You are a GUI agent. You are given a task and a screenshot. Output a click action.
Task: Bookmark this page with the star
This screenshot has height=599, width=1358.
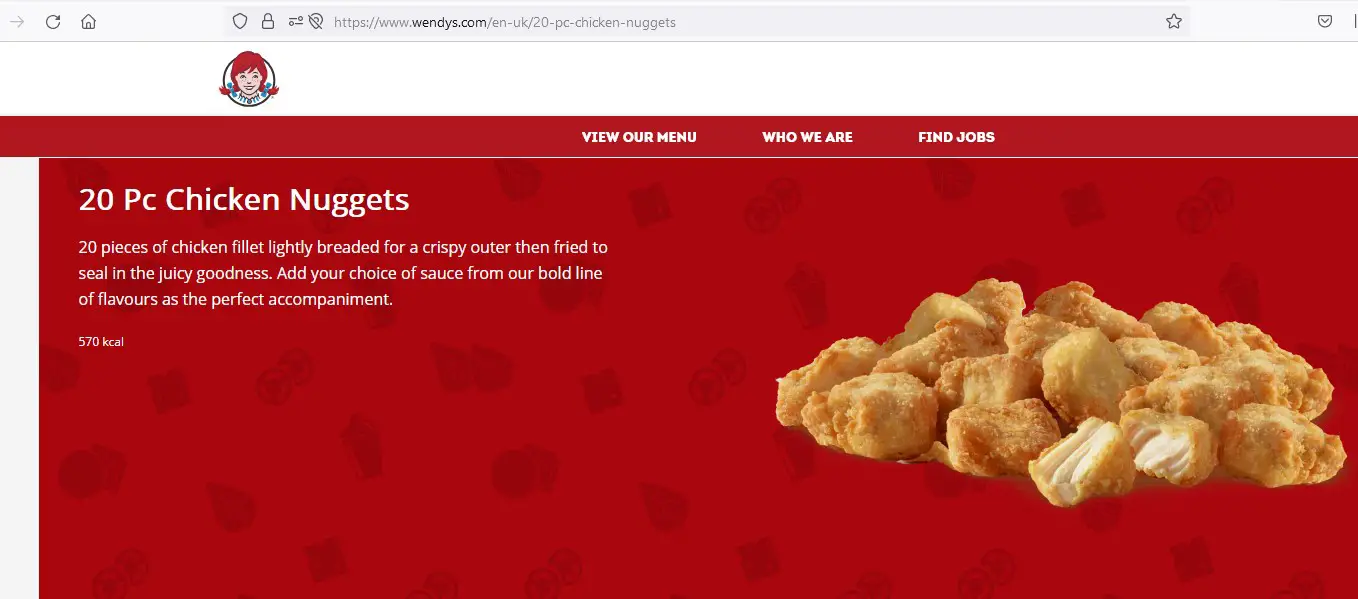1174,21
